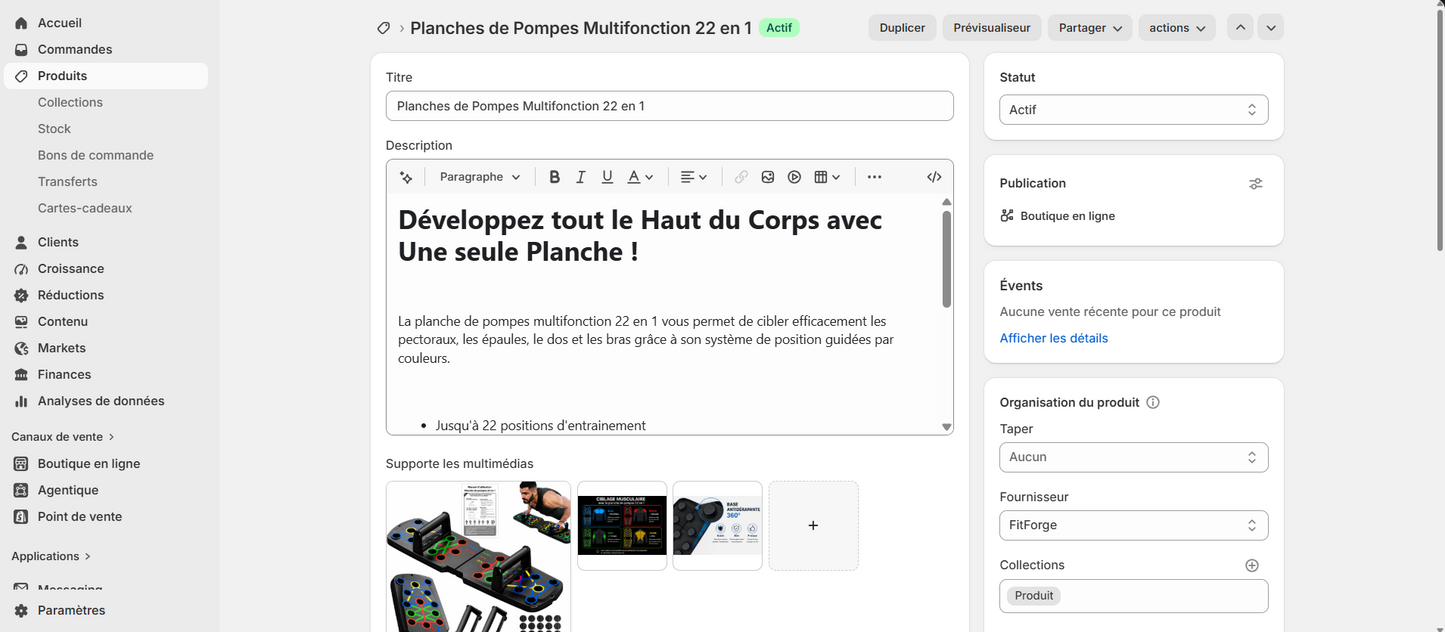Viewport: 1445px width, 632px height.
Task: Click the AI sparkle icon in editor toolbar
Action: point(406,177)
